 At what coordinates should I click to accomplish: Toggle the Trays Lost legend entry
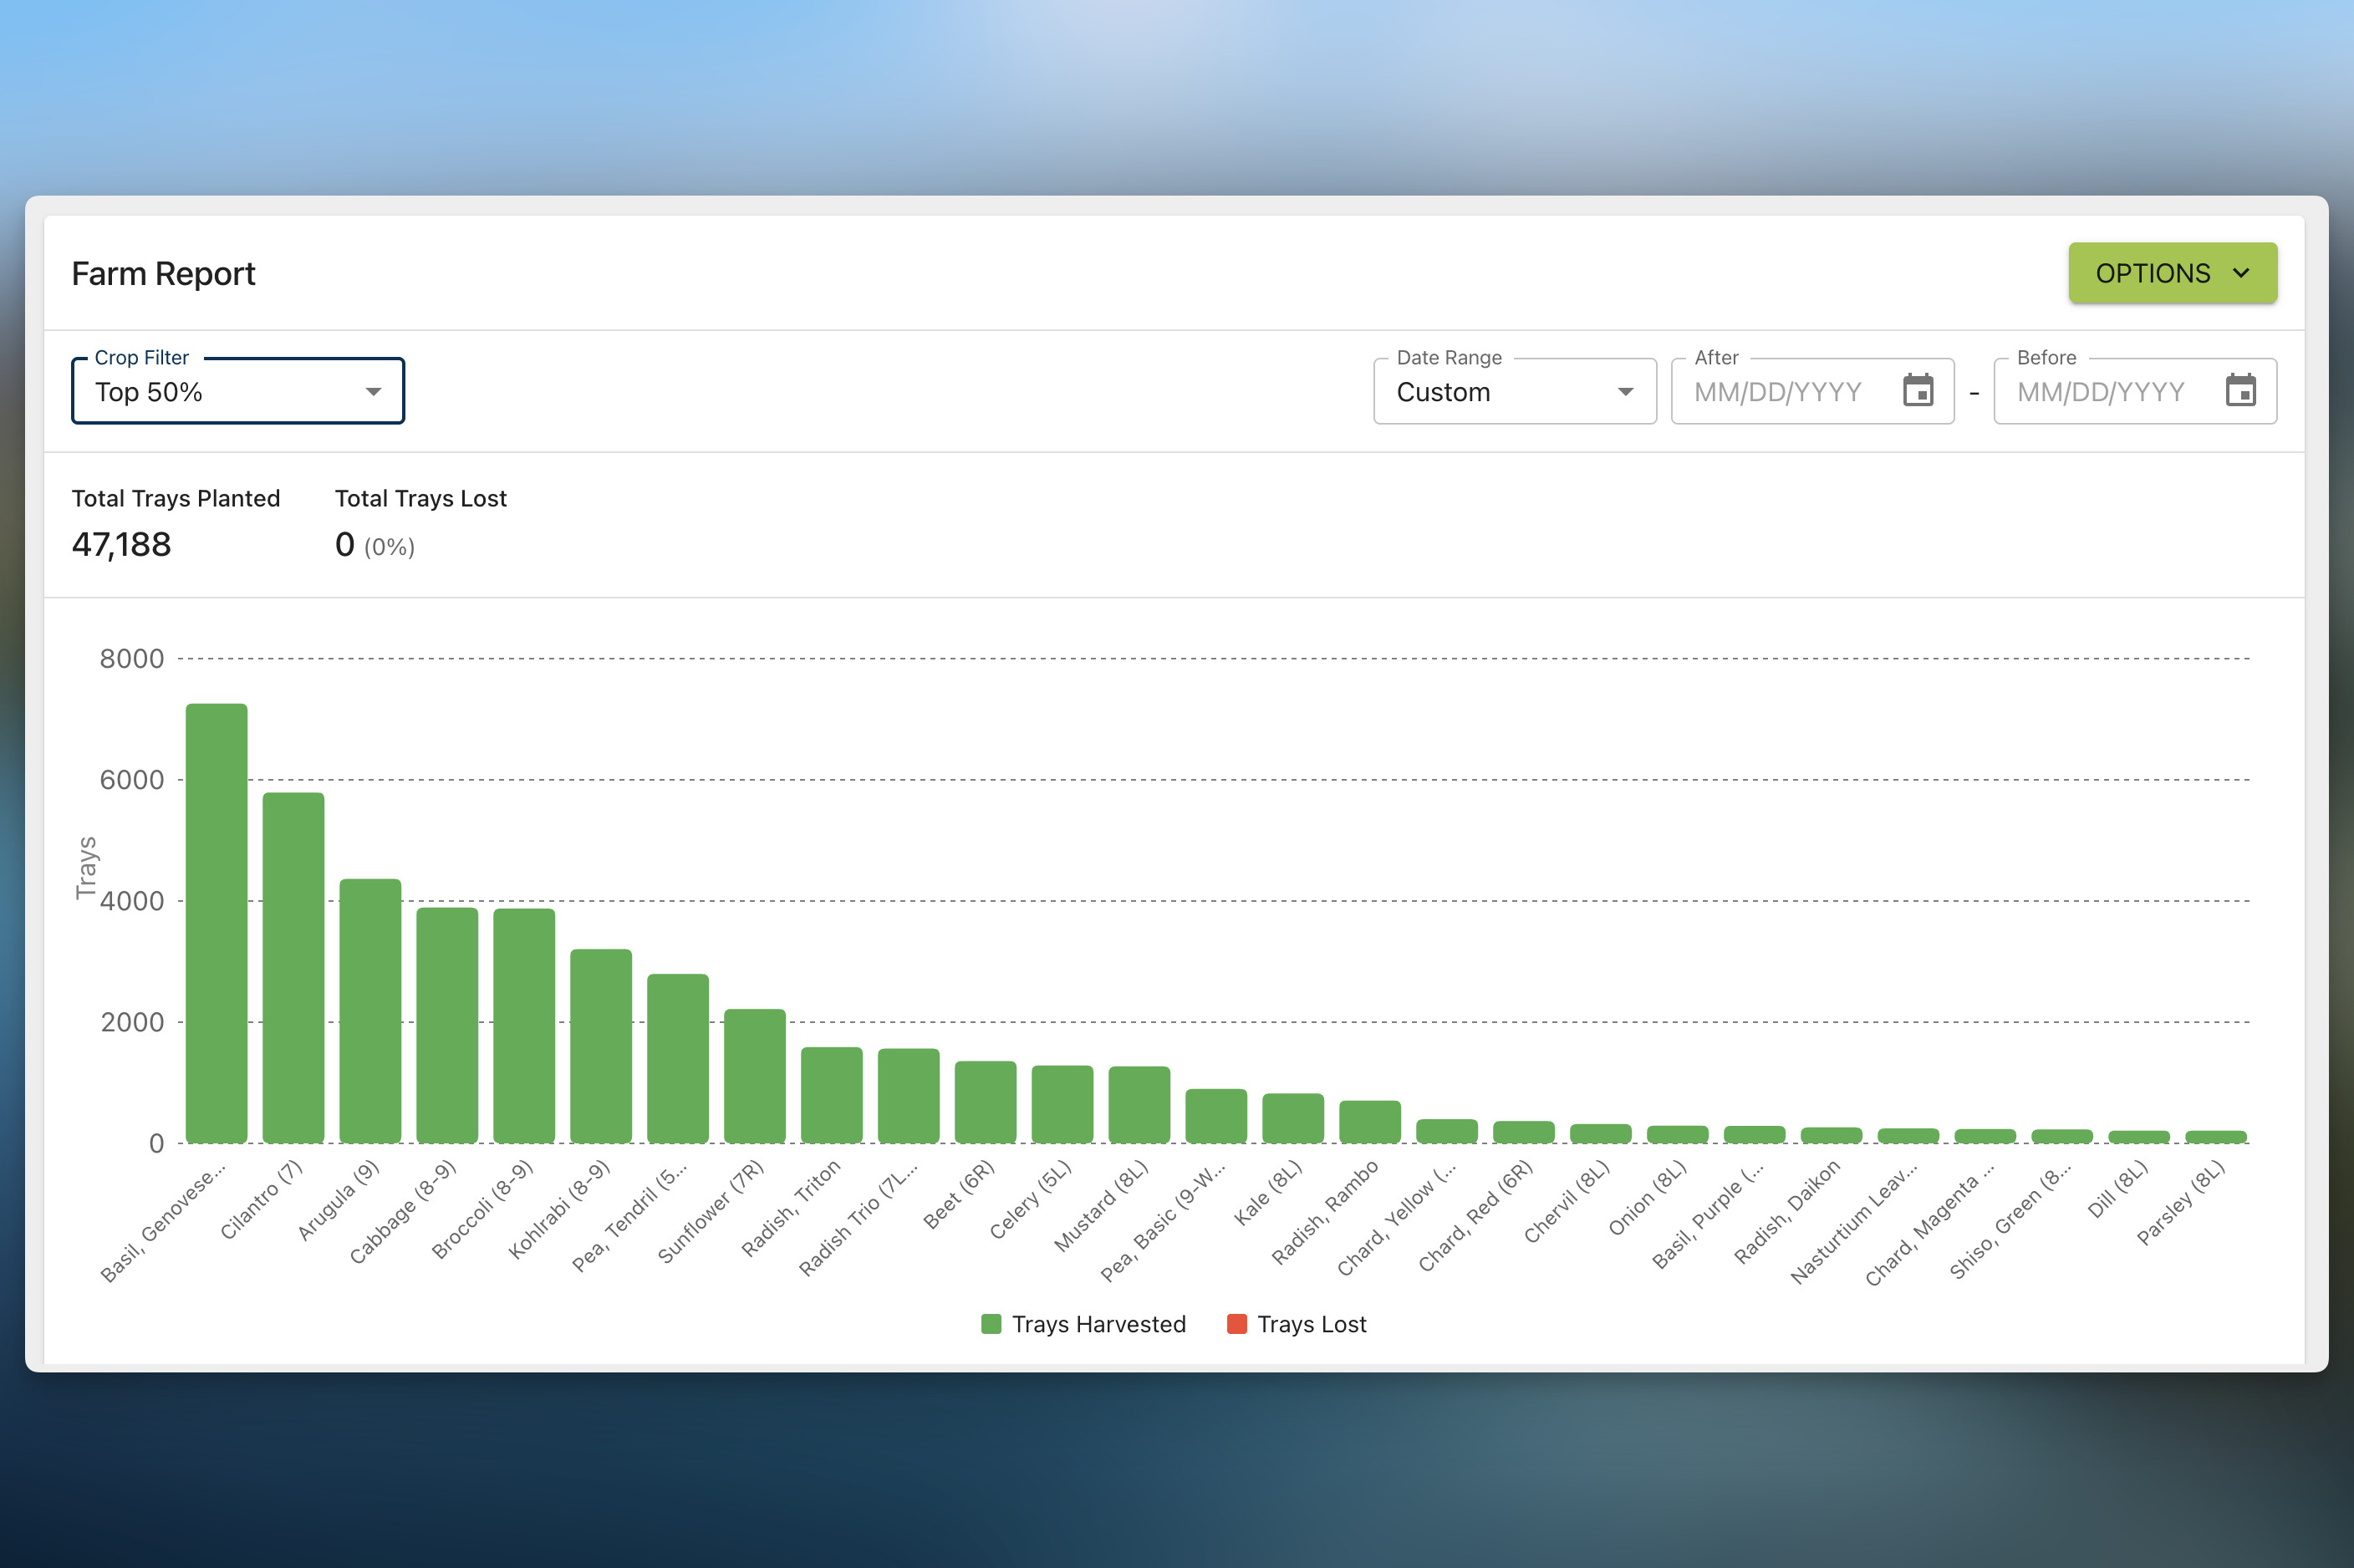[1296, 1324]
